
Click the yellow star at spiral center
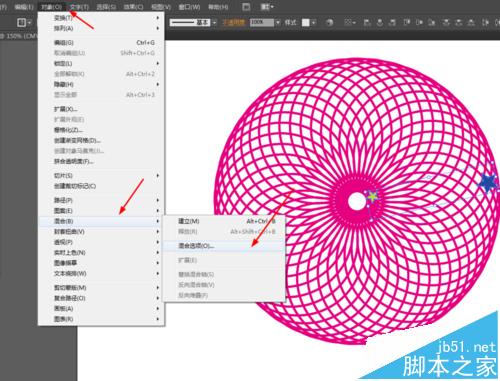[x=373, y=197]
